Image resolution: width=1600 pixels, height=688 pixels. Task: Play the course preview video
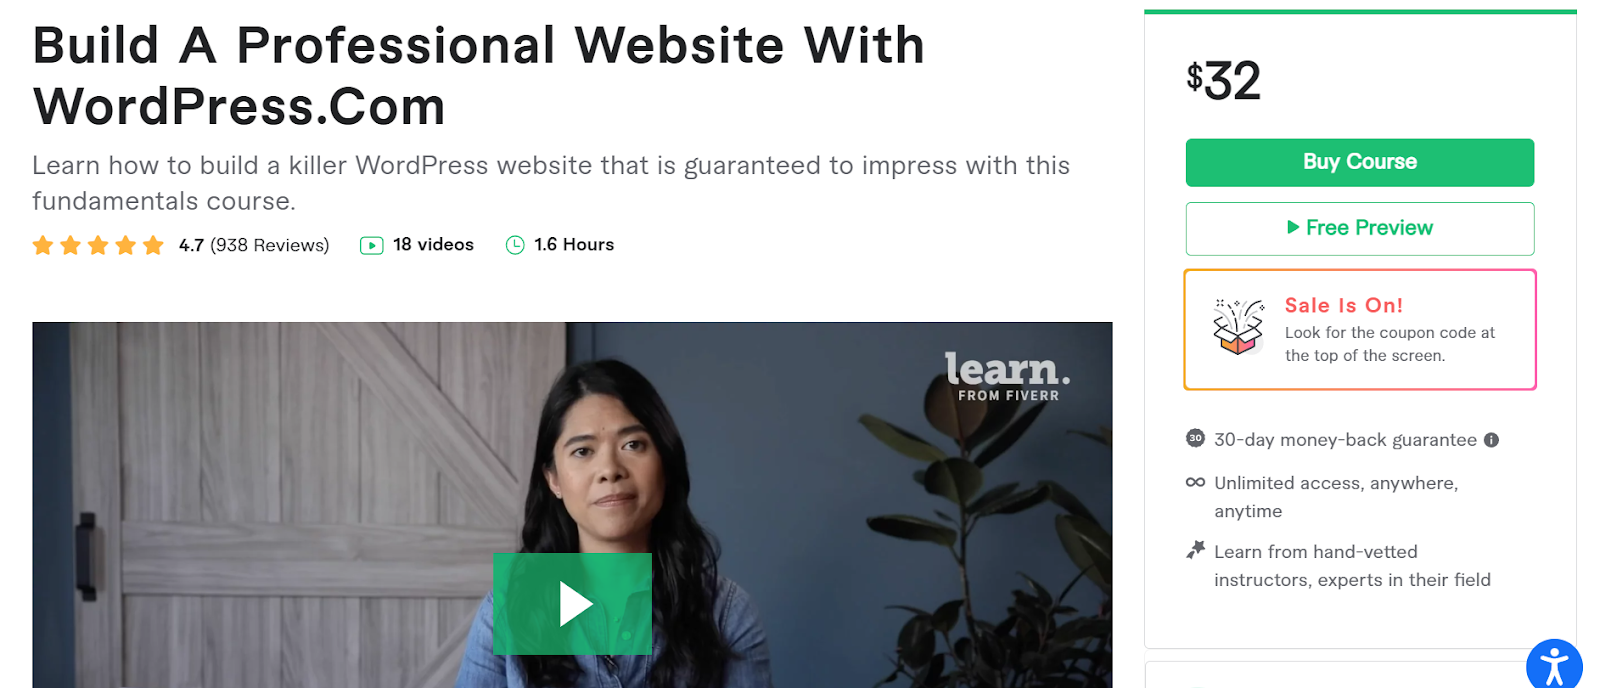[x=572, y=604]
